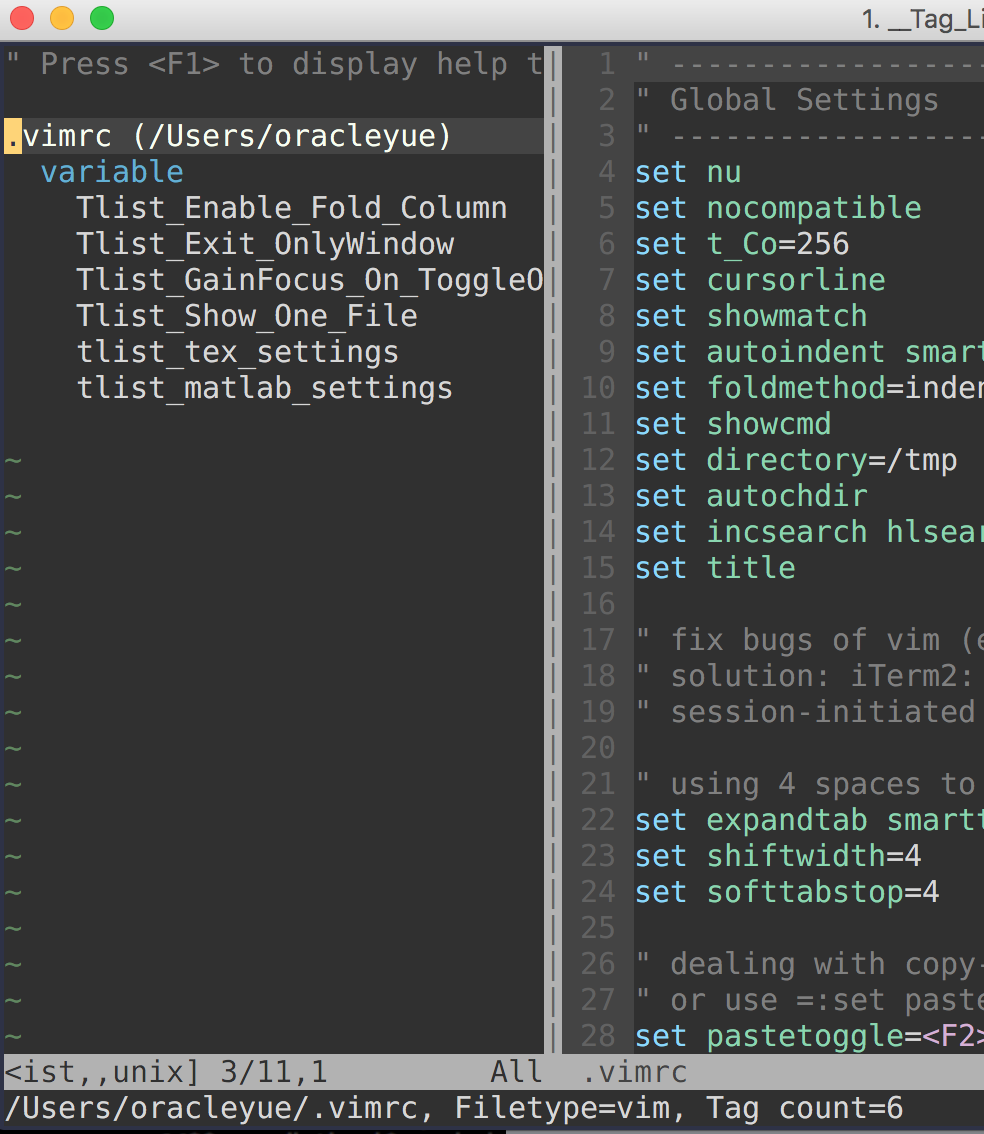Screen dimensions: 984x1134
Task: Click the 'session-initiated' comment line
Action: coord(805,712)
